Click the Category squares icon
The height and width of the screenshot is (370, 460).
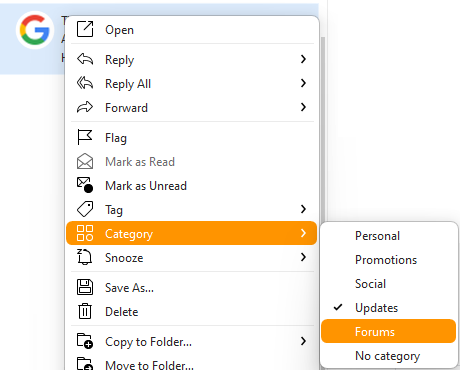tap(85, 233)
